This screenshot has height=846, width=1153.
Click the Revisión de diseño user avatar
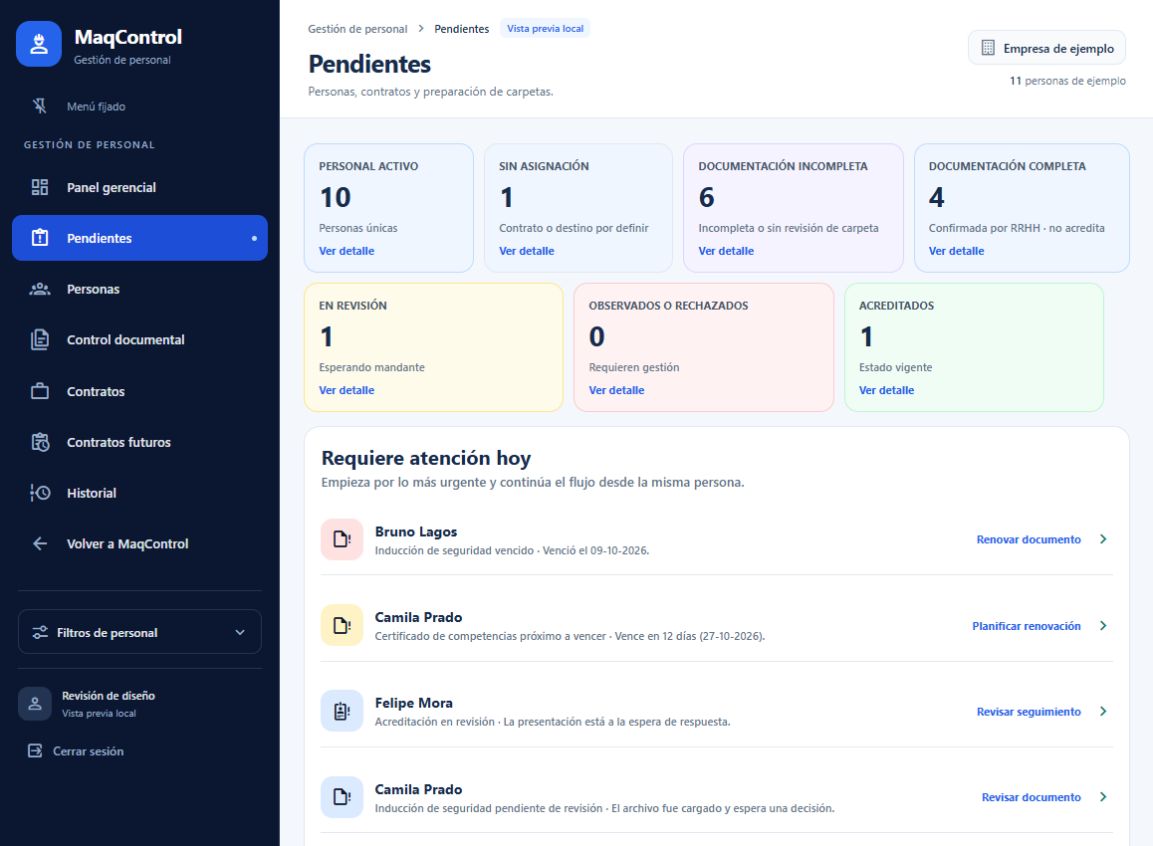coord(35,703)
